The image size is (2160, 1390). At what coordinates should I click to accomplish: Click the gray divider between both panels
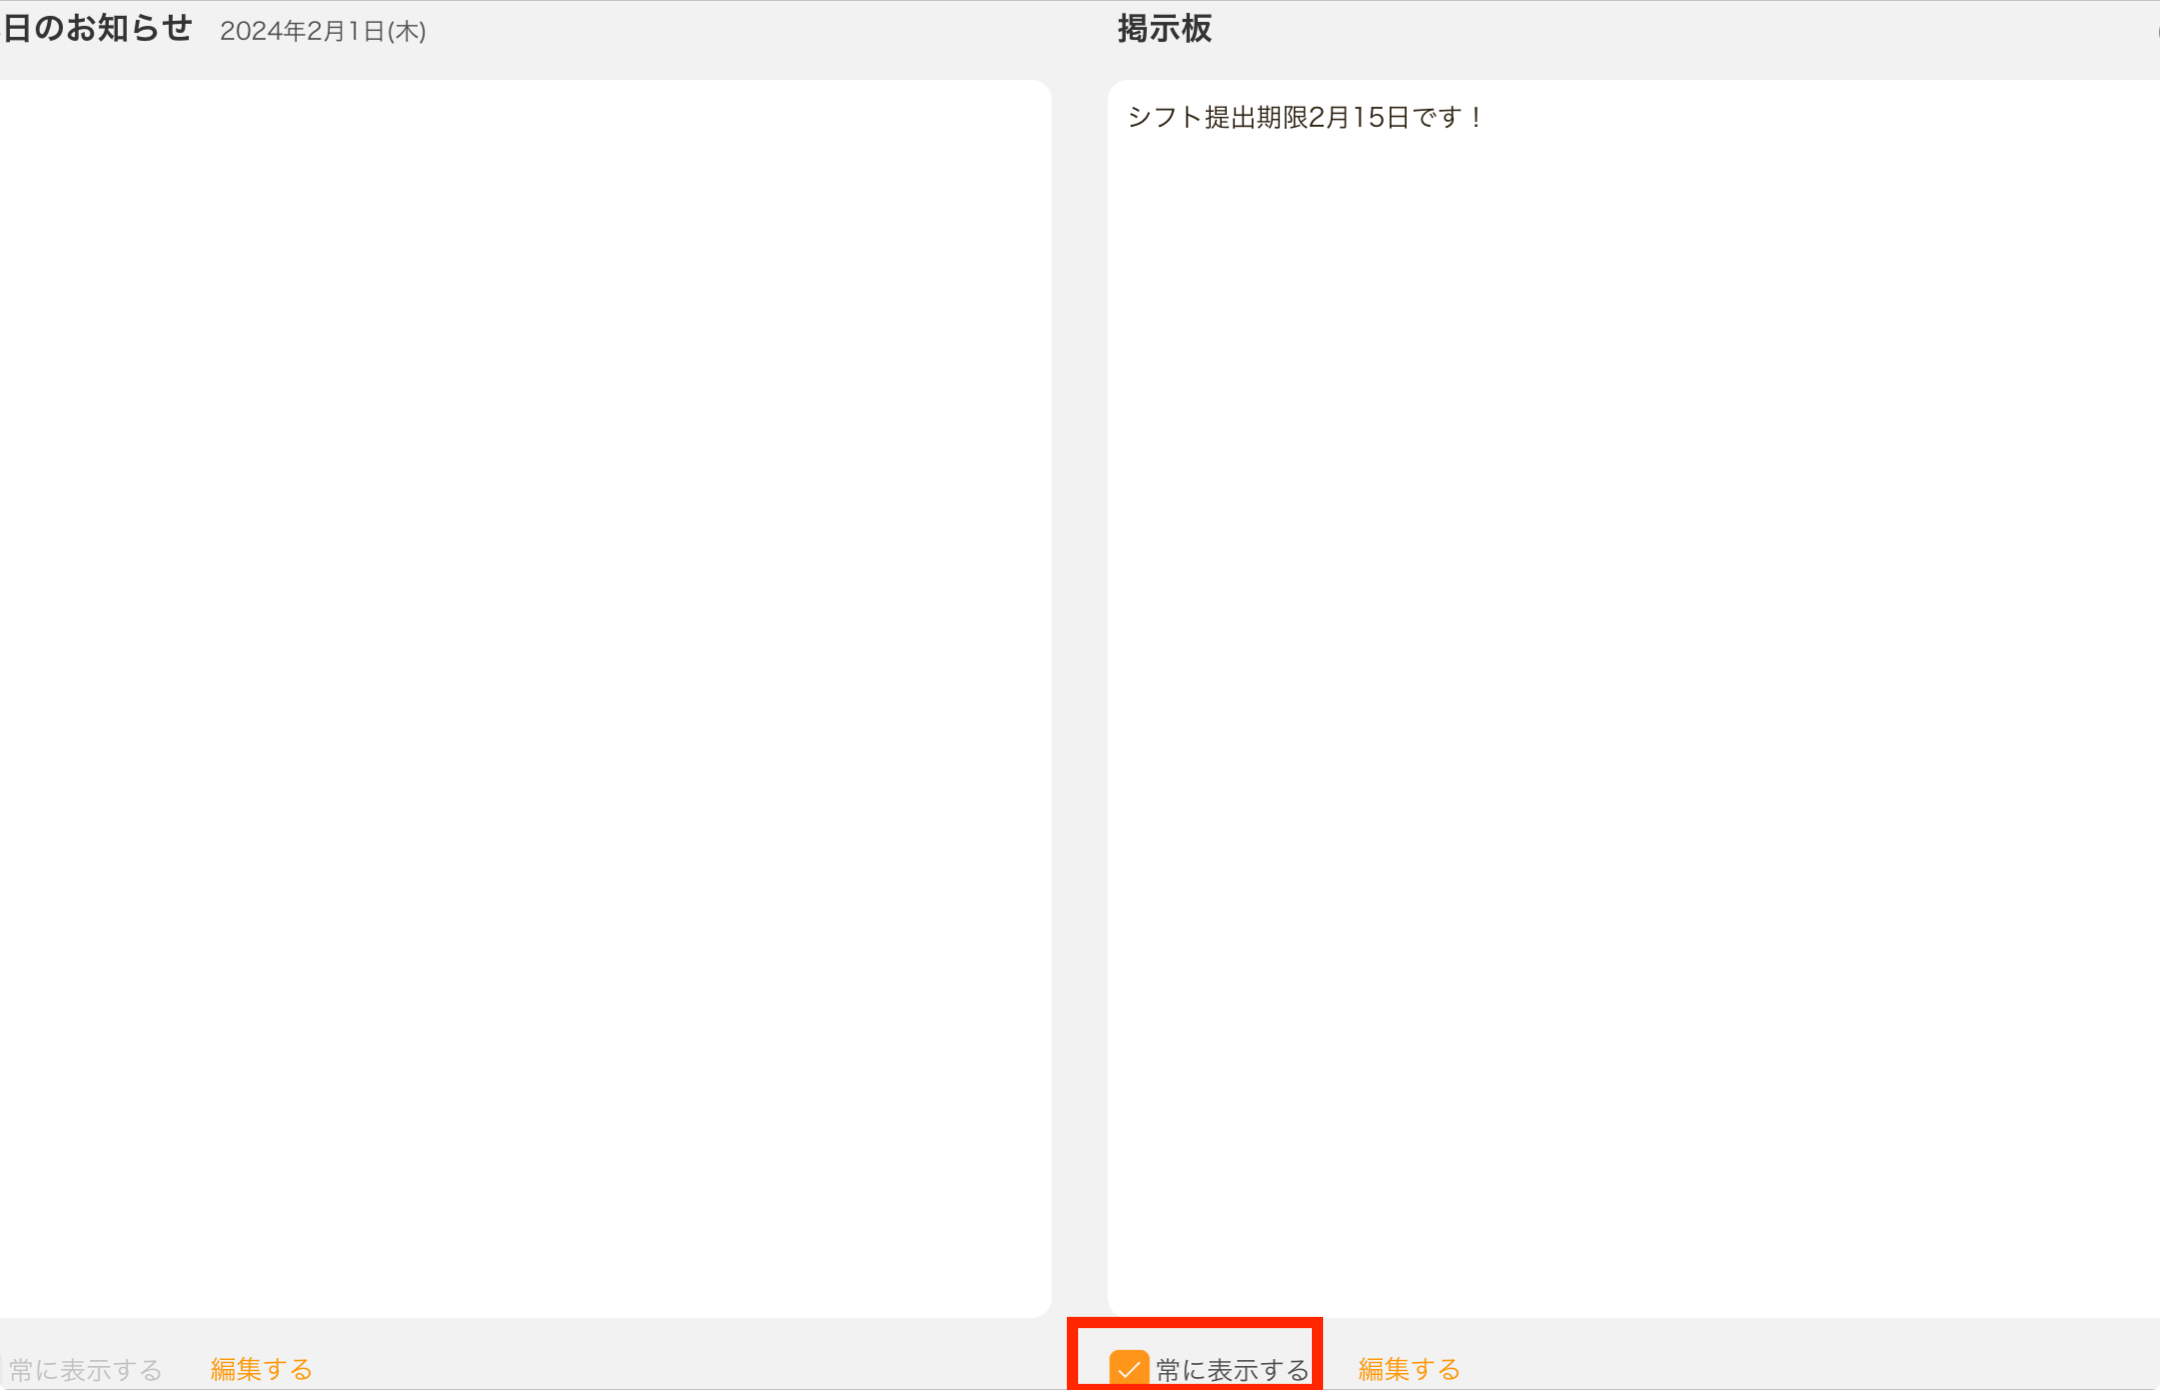click(1080, 698)
